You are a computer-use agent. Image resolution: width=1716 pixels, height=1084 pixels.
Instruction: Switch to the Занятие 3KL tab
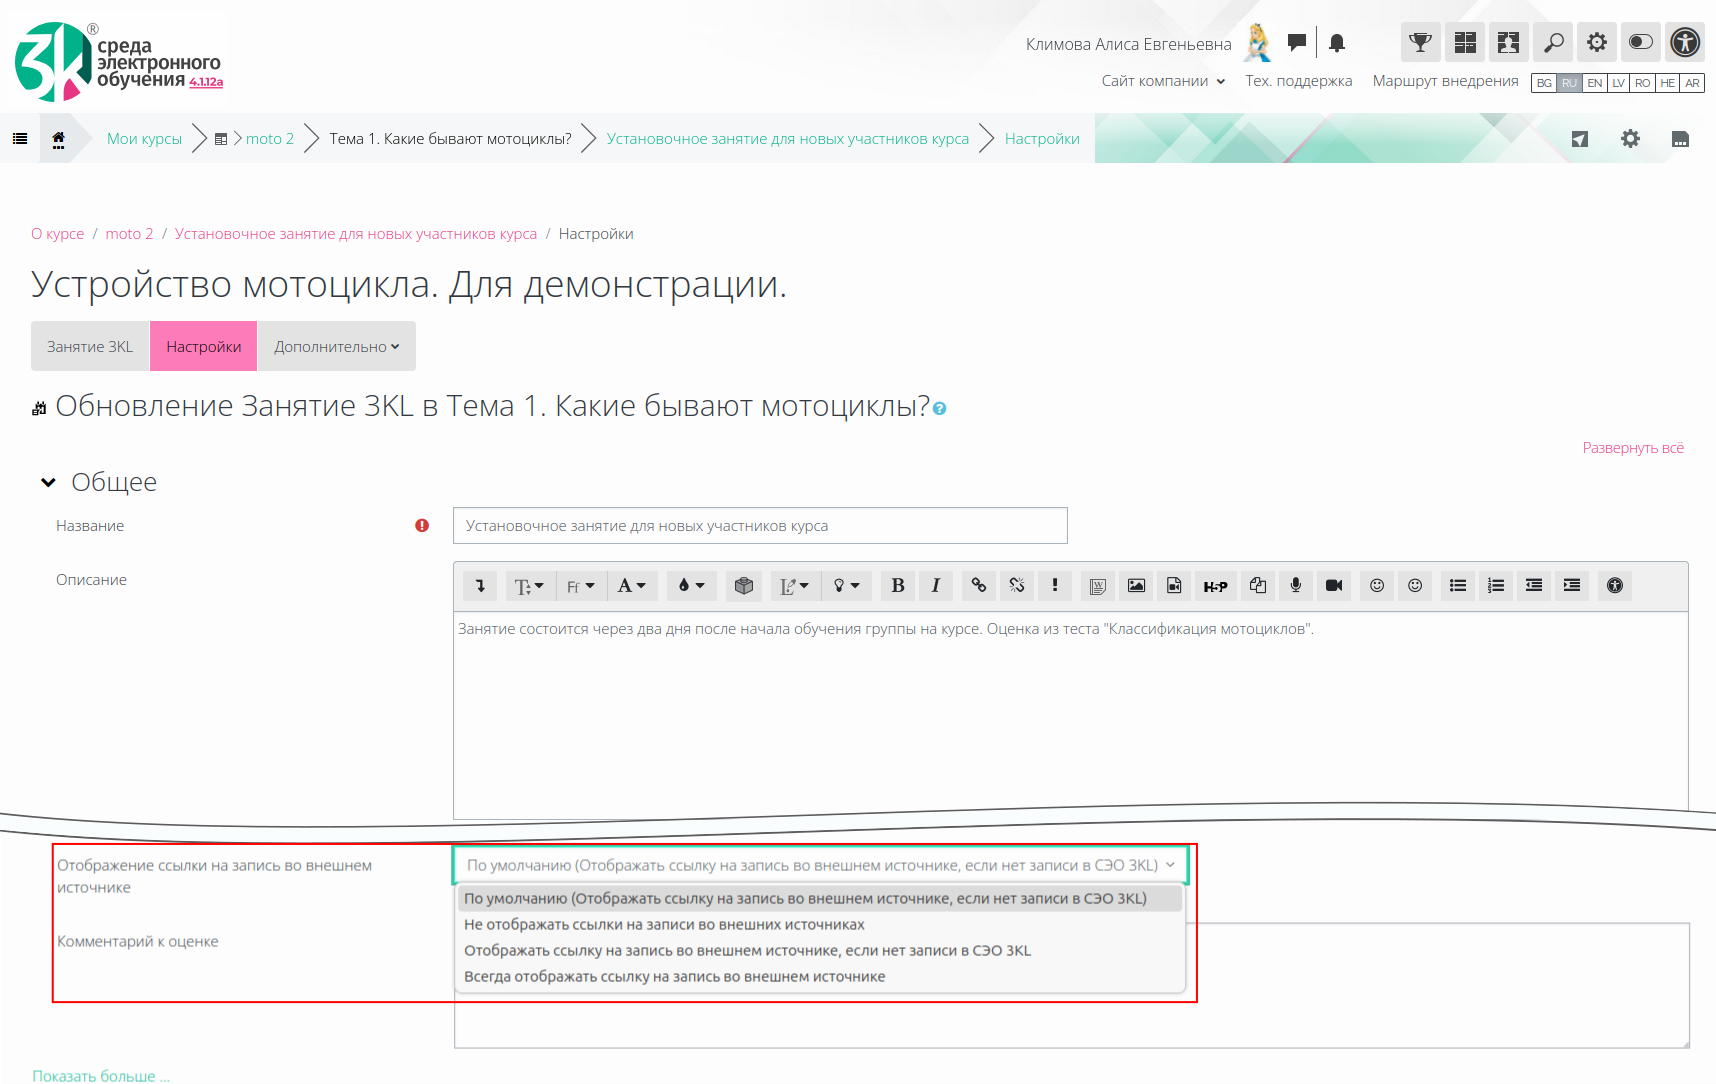90,347
